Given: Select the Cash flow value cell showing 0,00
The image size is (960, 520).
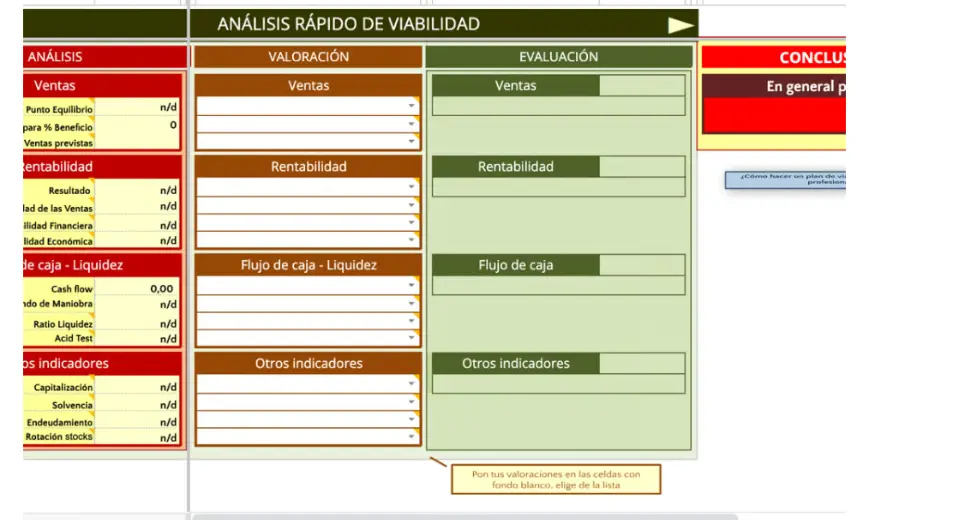Looking at the screenshot, I should (139, 288).
